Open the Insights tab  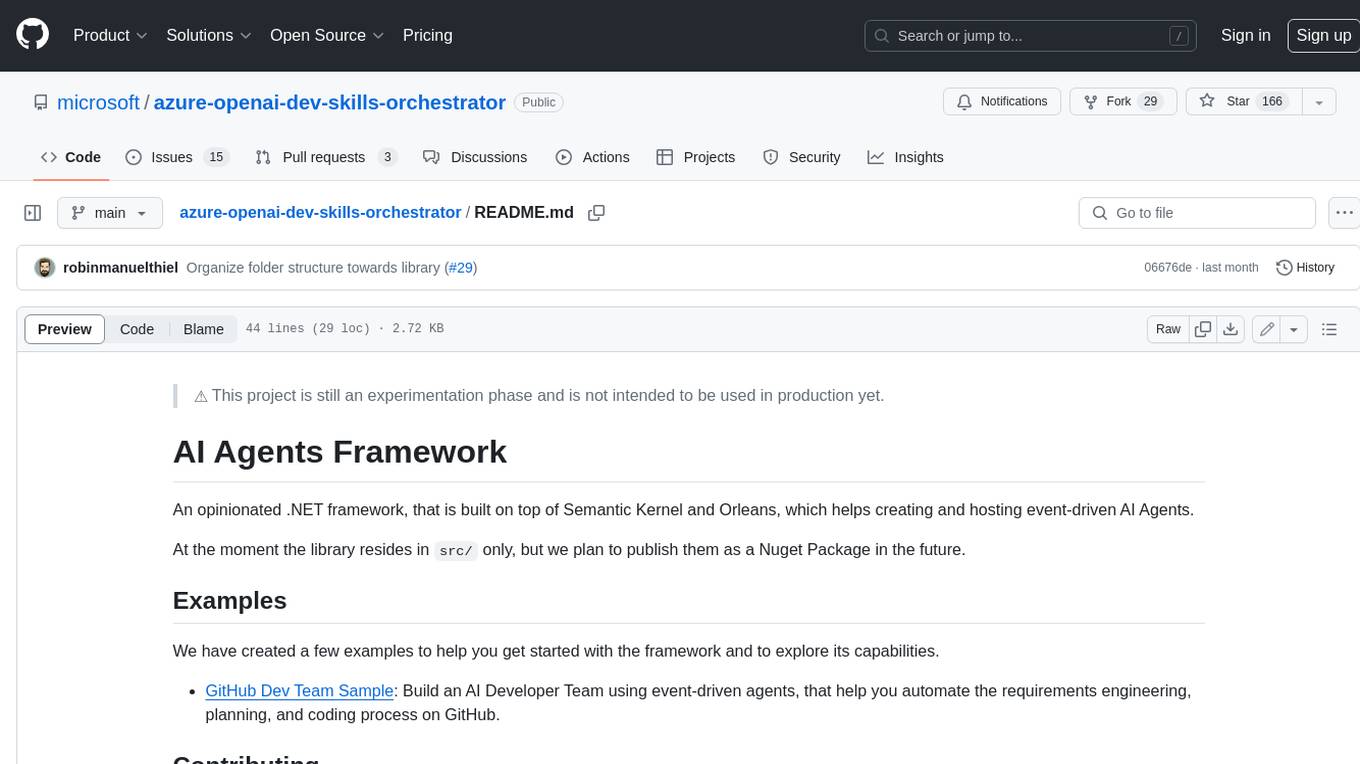[905, 157]
